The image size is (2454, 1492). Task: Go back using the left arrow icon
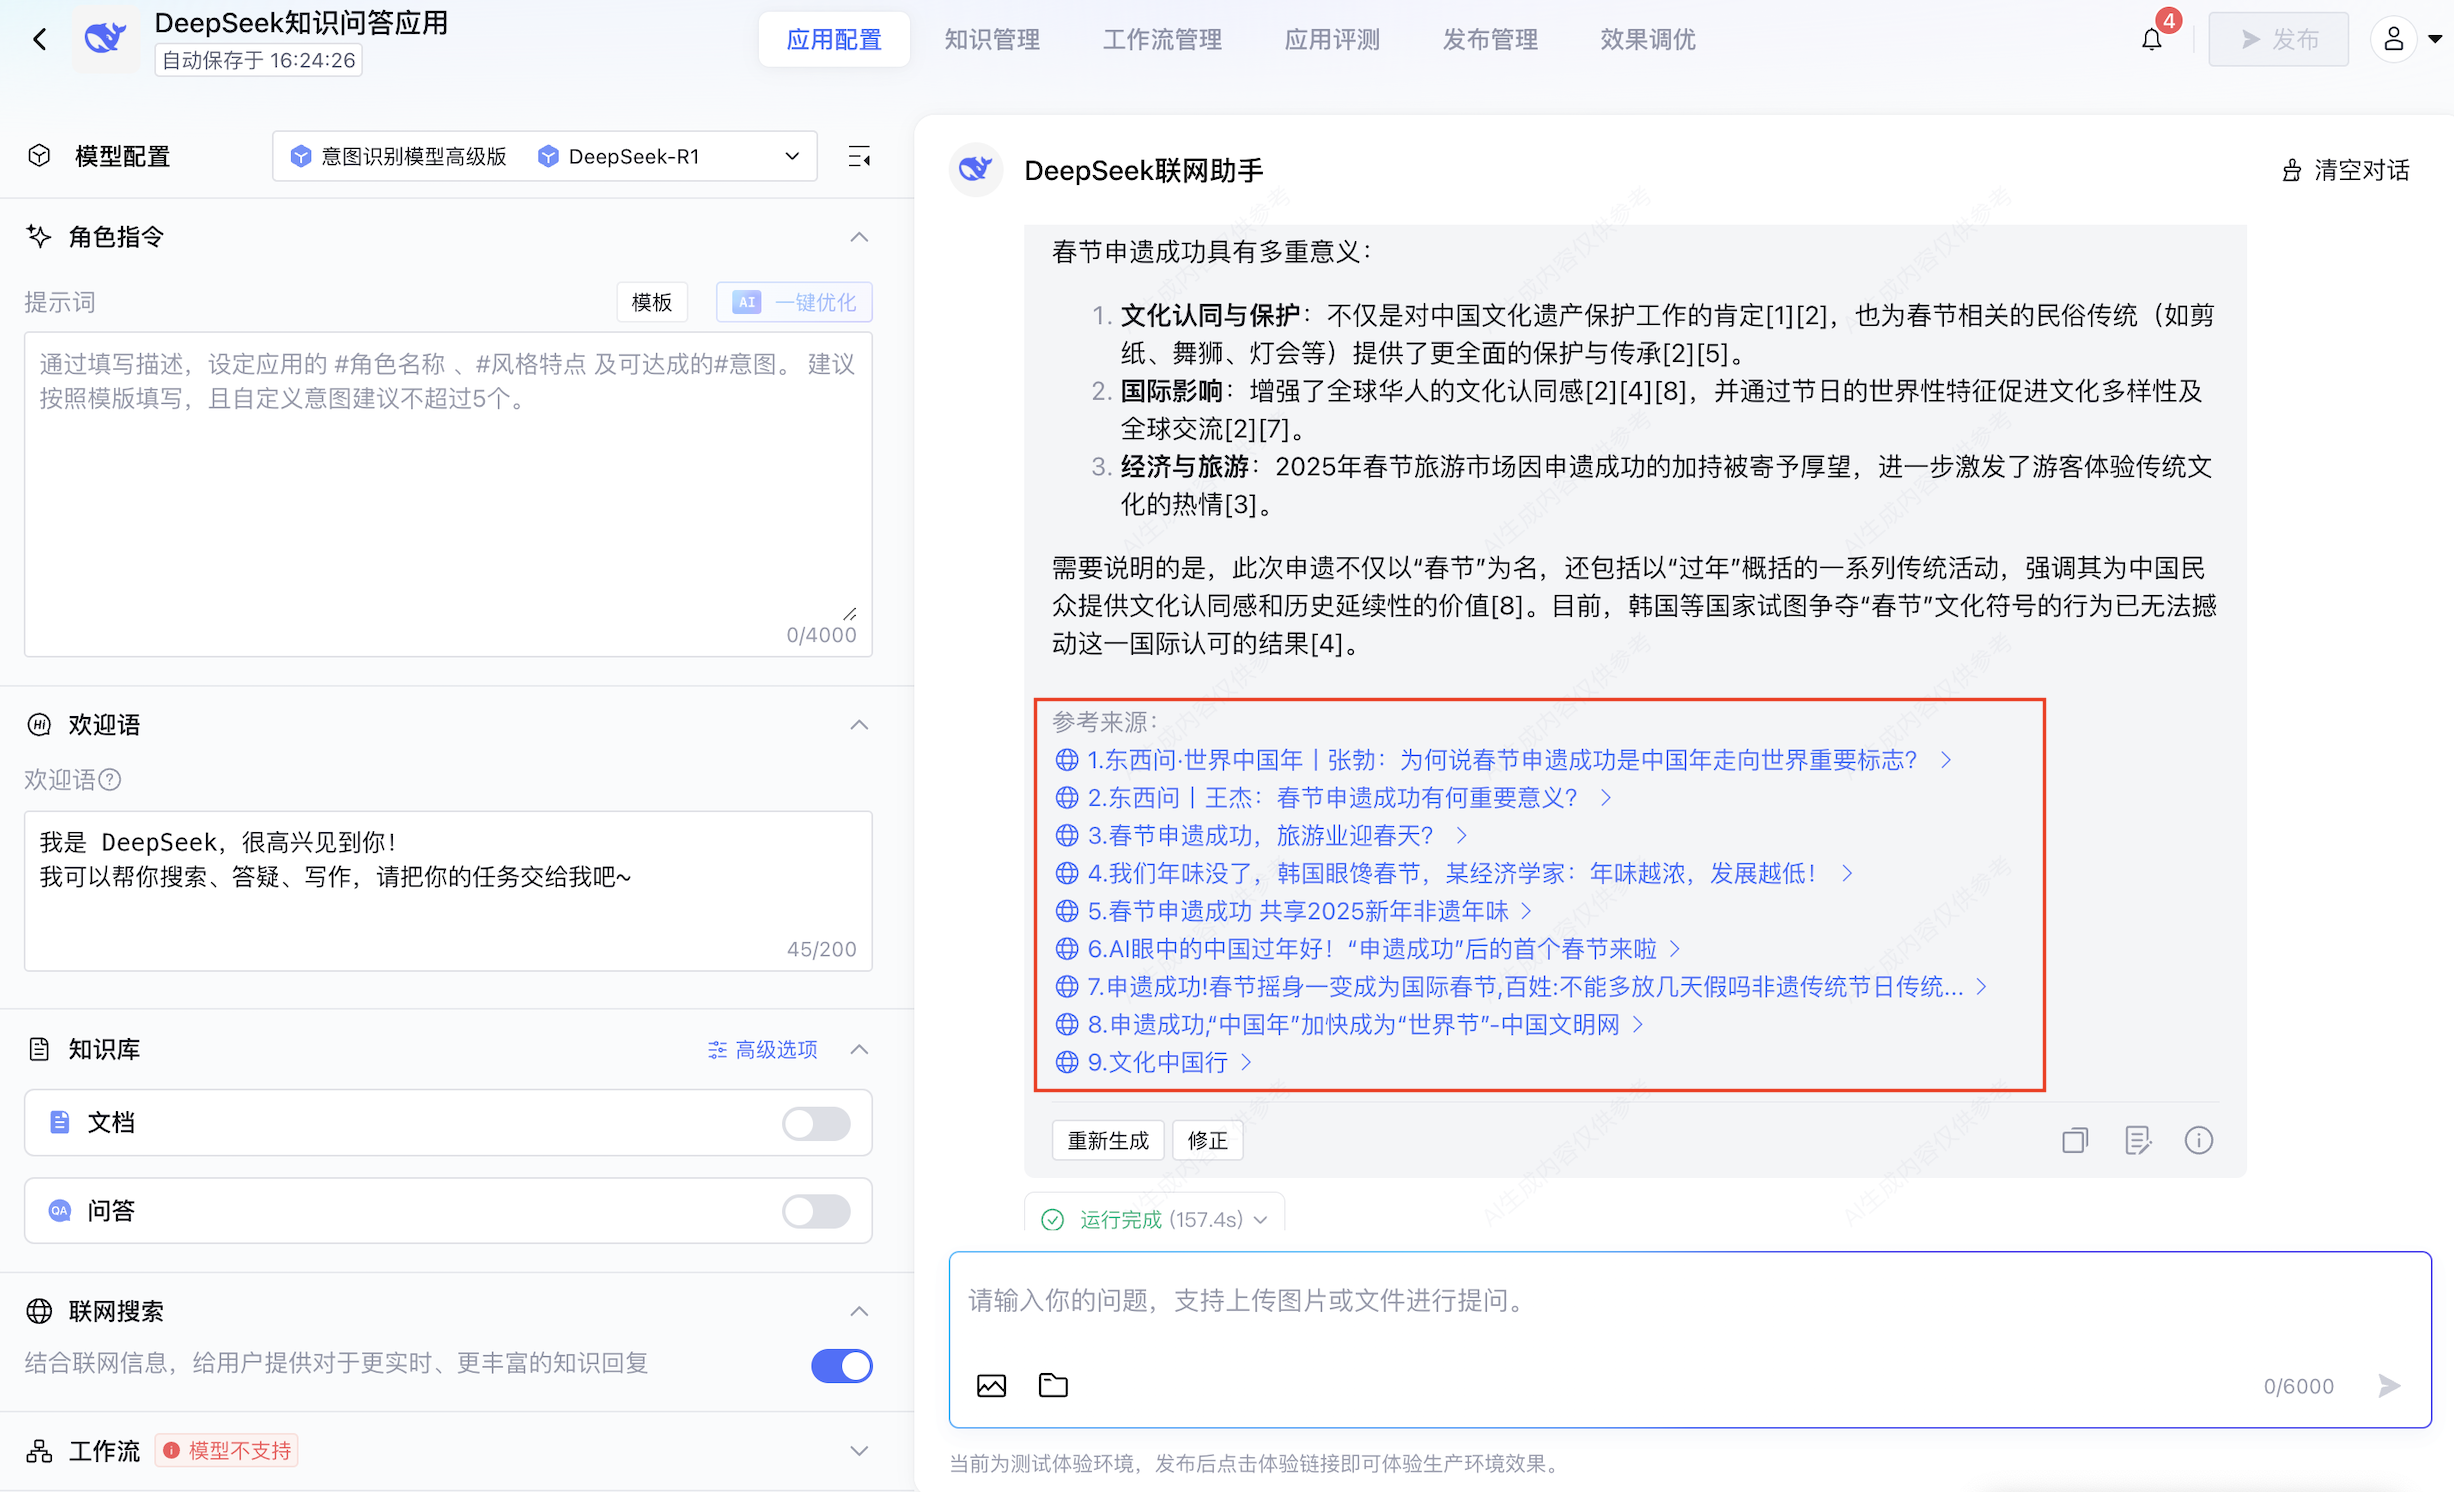[40, 39]
